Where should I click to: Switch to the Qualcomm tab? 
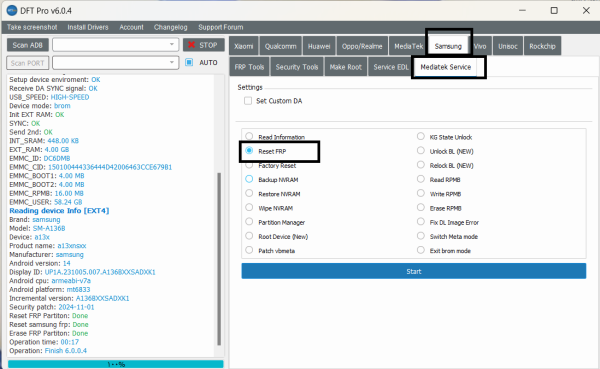tap(280, 46)
